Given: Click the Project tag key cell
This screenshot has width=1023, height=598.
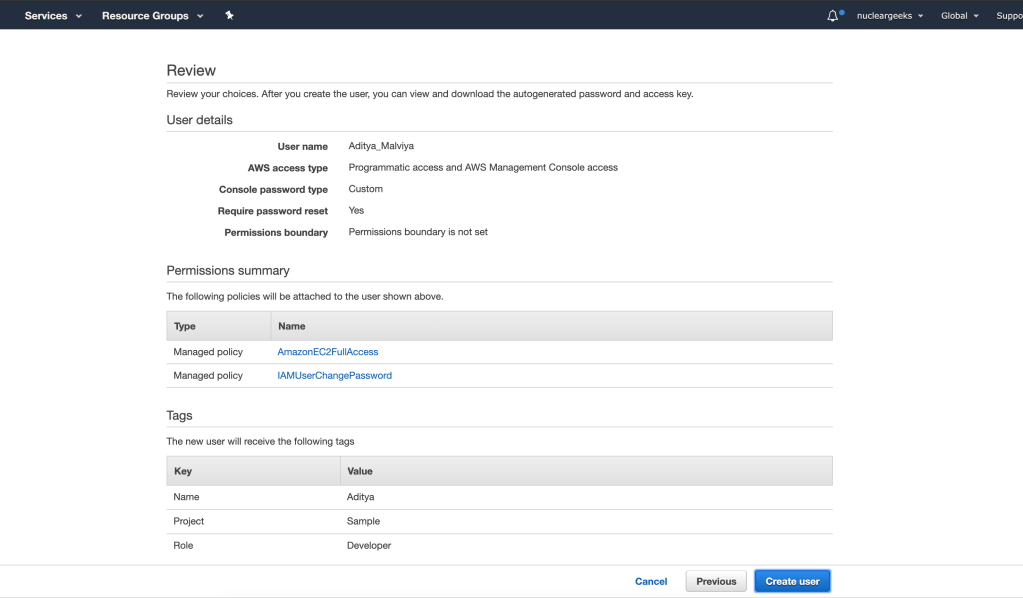Looking at the screenshot, I should [x=189, y=521].
